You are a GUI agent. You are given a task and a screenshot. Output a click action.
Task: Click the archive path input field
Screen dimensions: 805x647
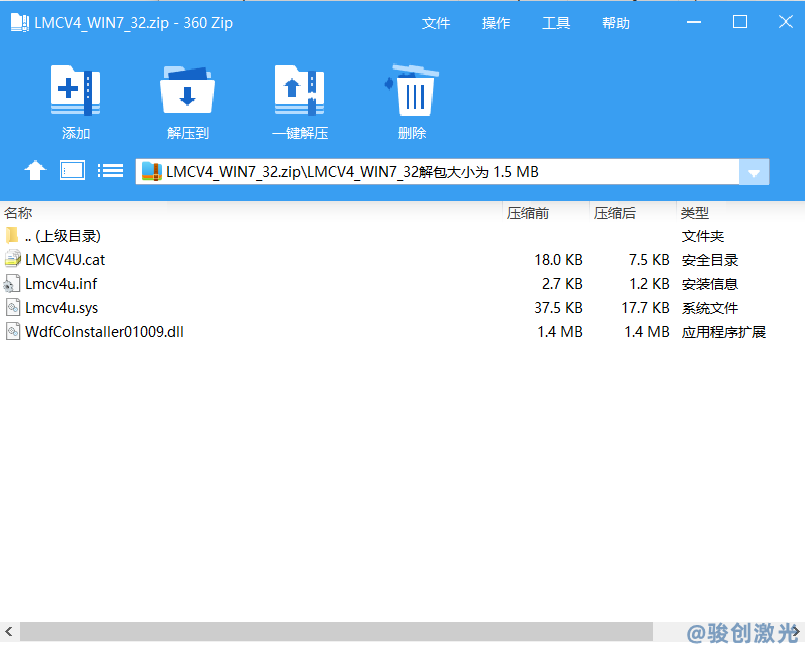tap(437, 172)
